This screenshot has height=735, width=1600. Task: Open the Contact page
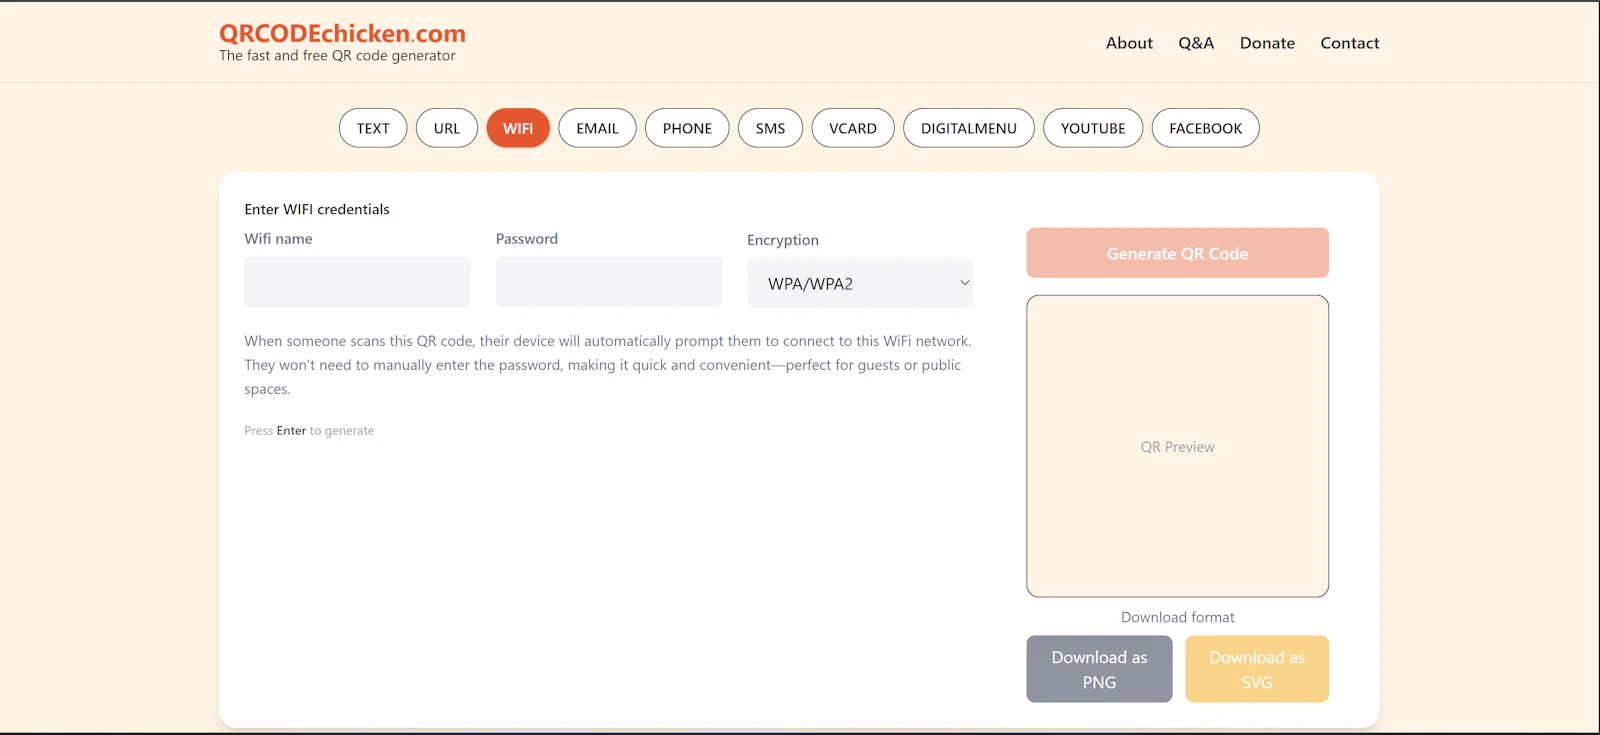click(x=1349, y=43)
